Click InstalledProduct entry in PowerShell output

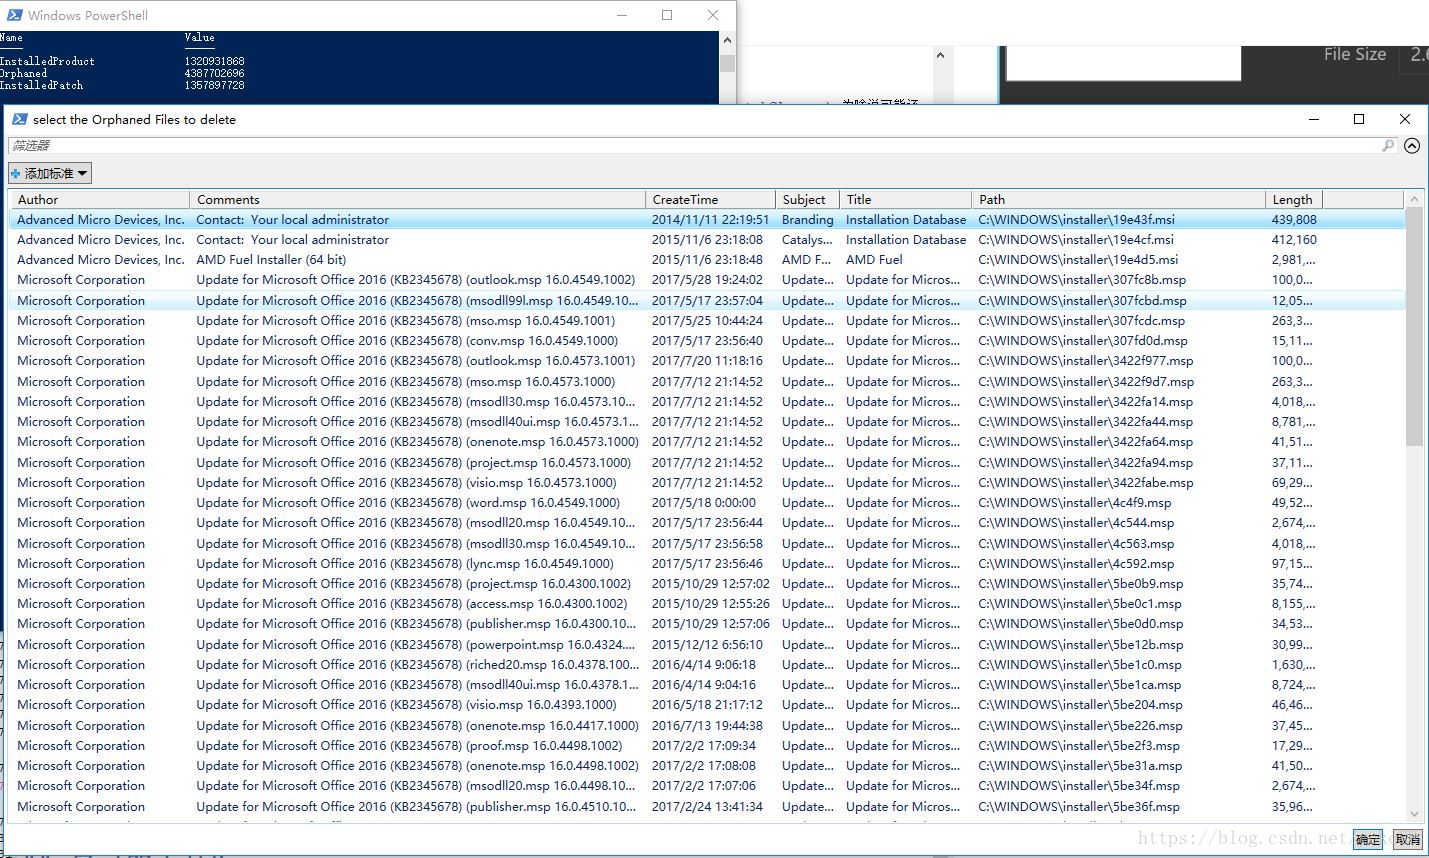[48, 61]
